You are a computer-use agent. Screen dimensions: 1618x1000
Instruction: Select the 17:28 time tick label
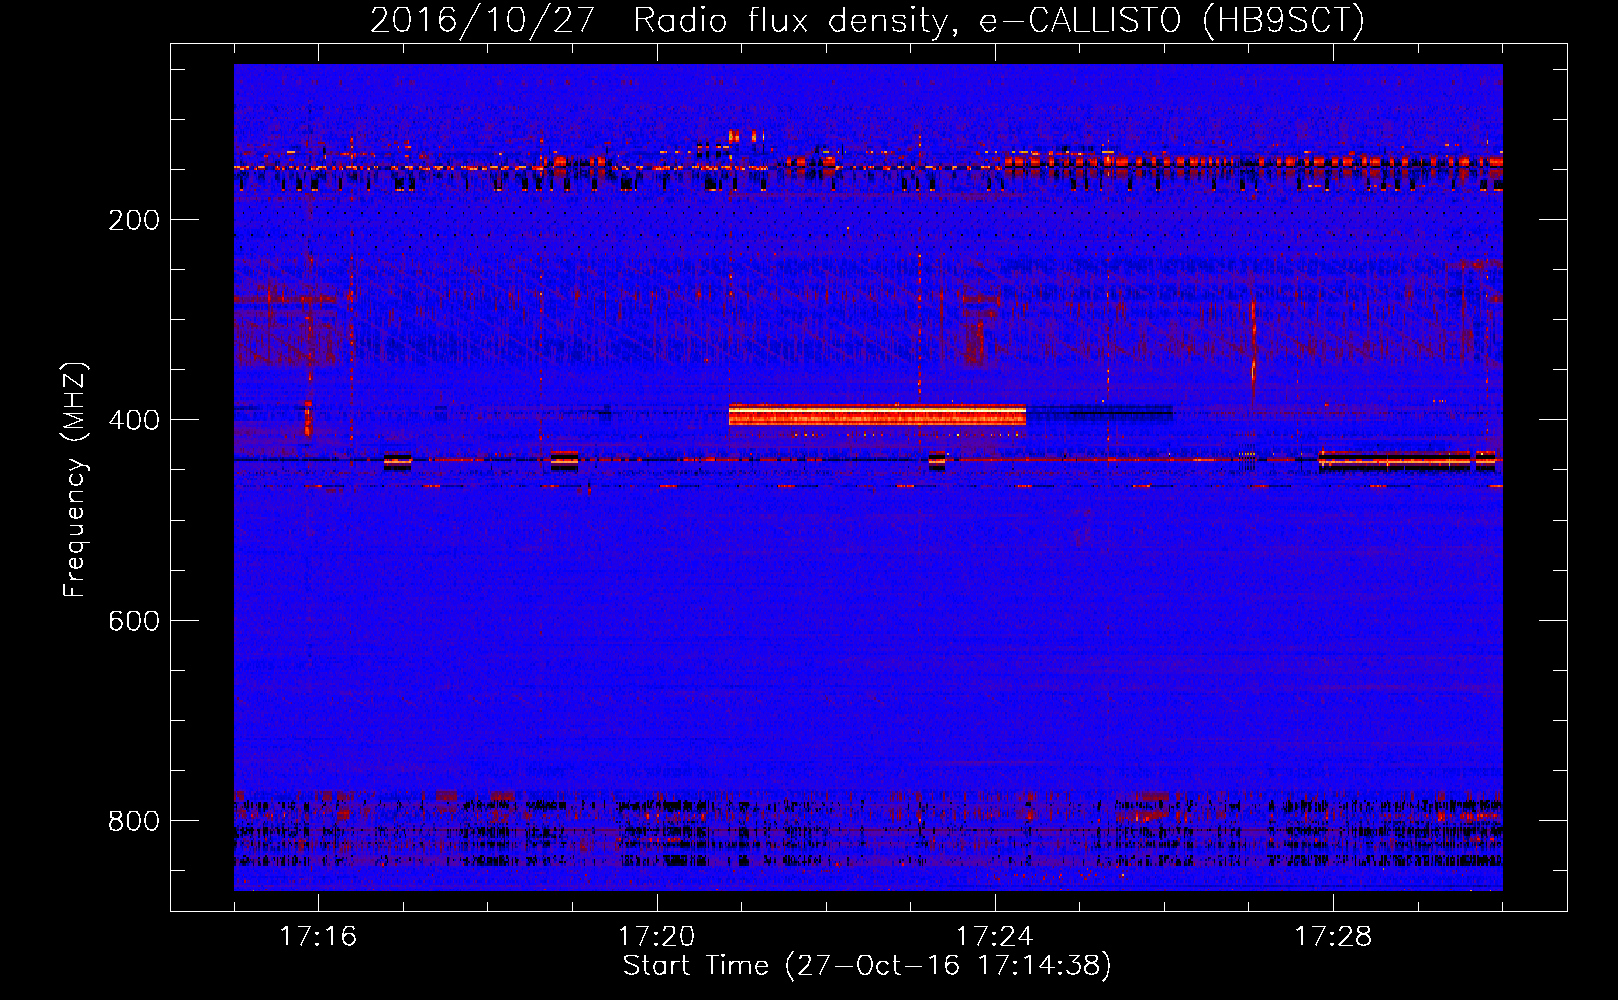pyautogui.click(x=1333, y=937)
